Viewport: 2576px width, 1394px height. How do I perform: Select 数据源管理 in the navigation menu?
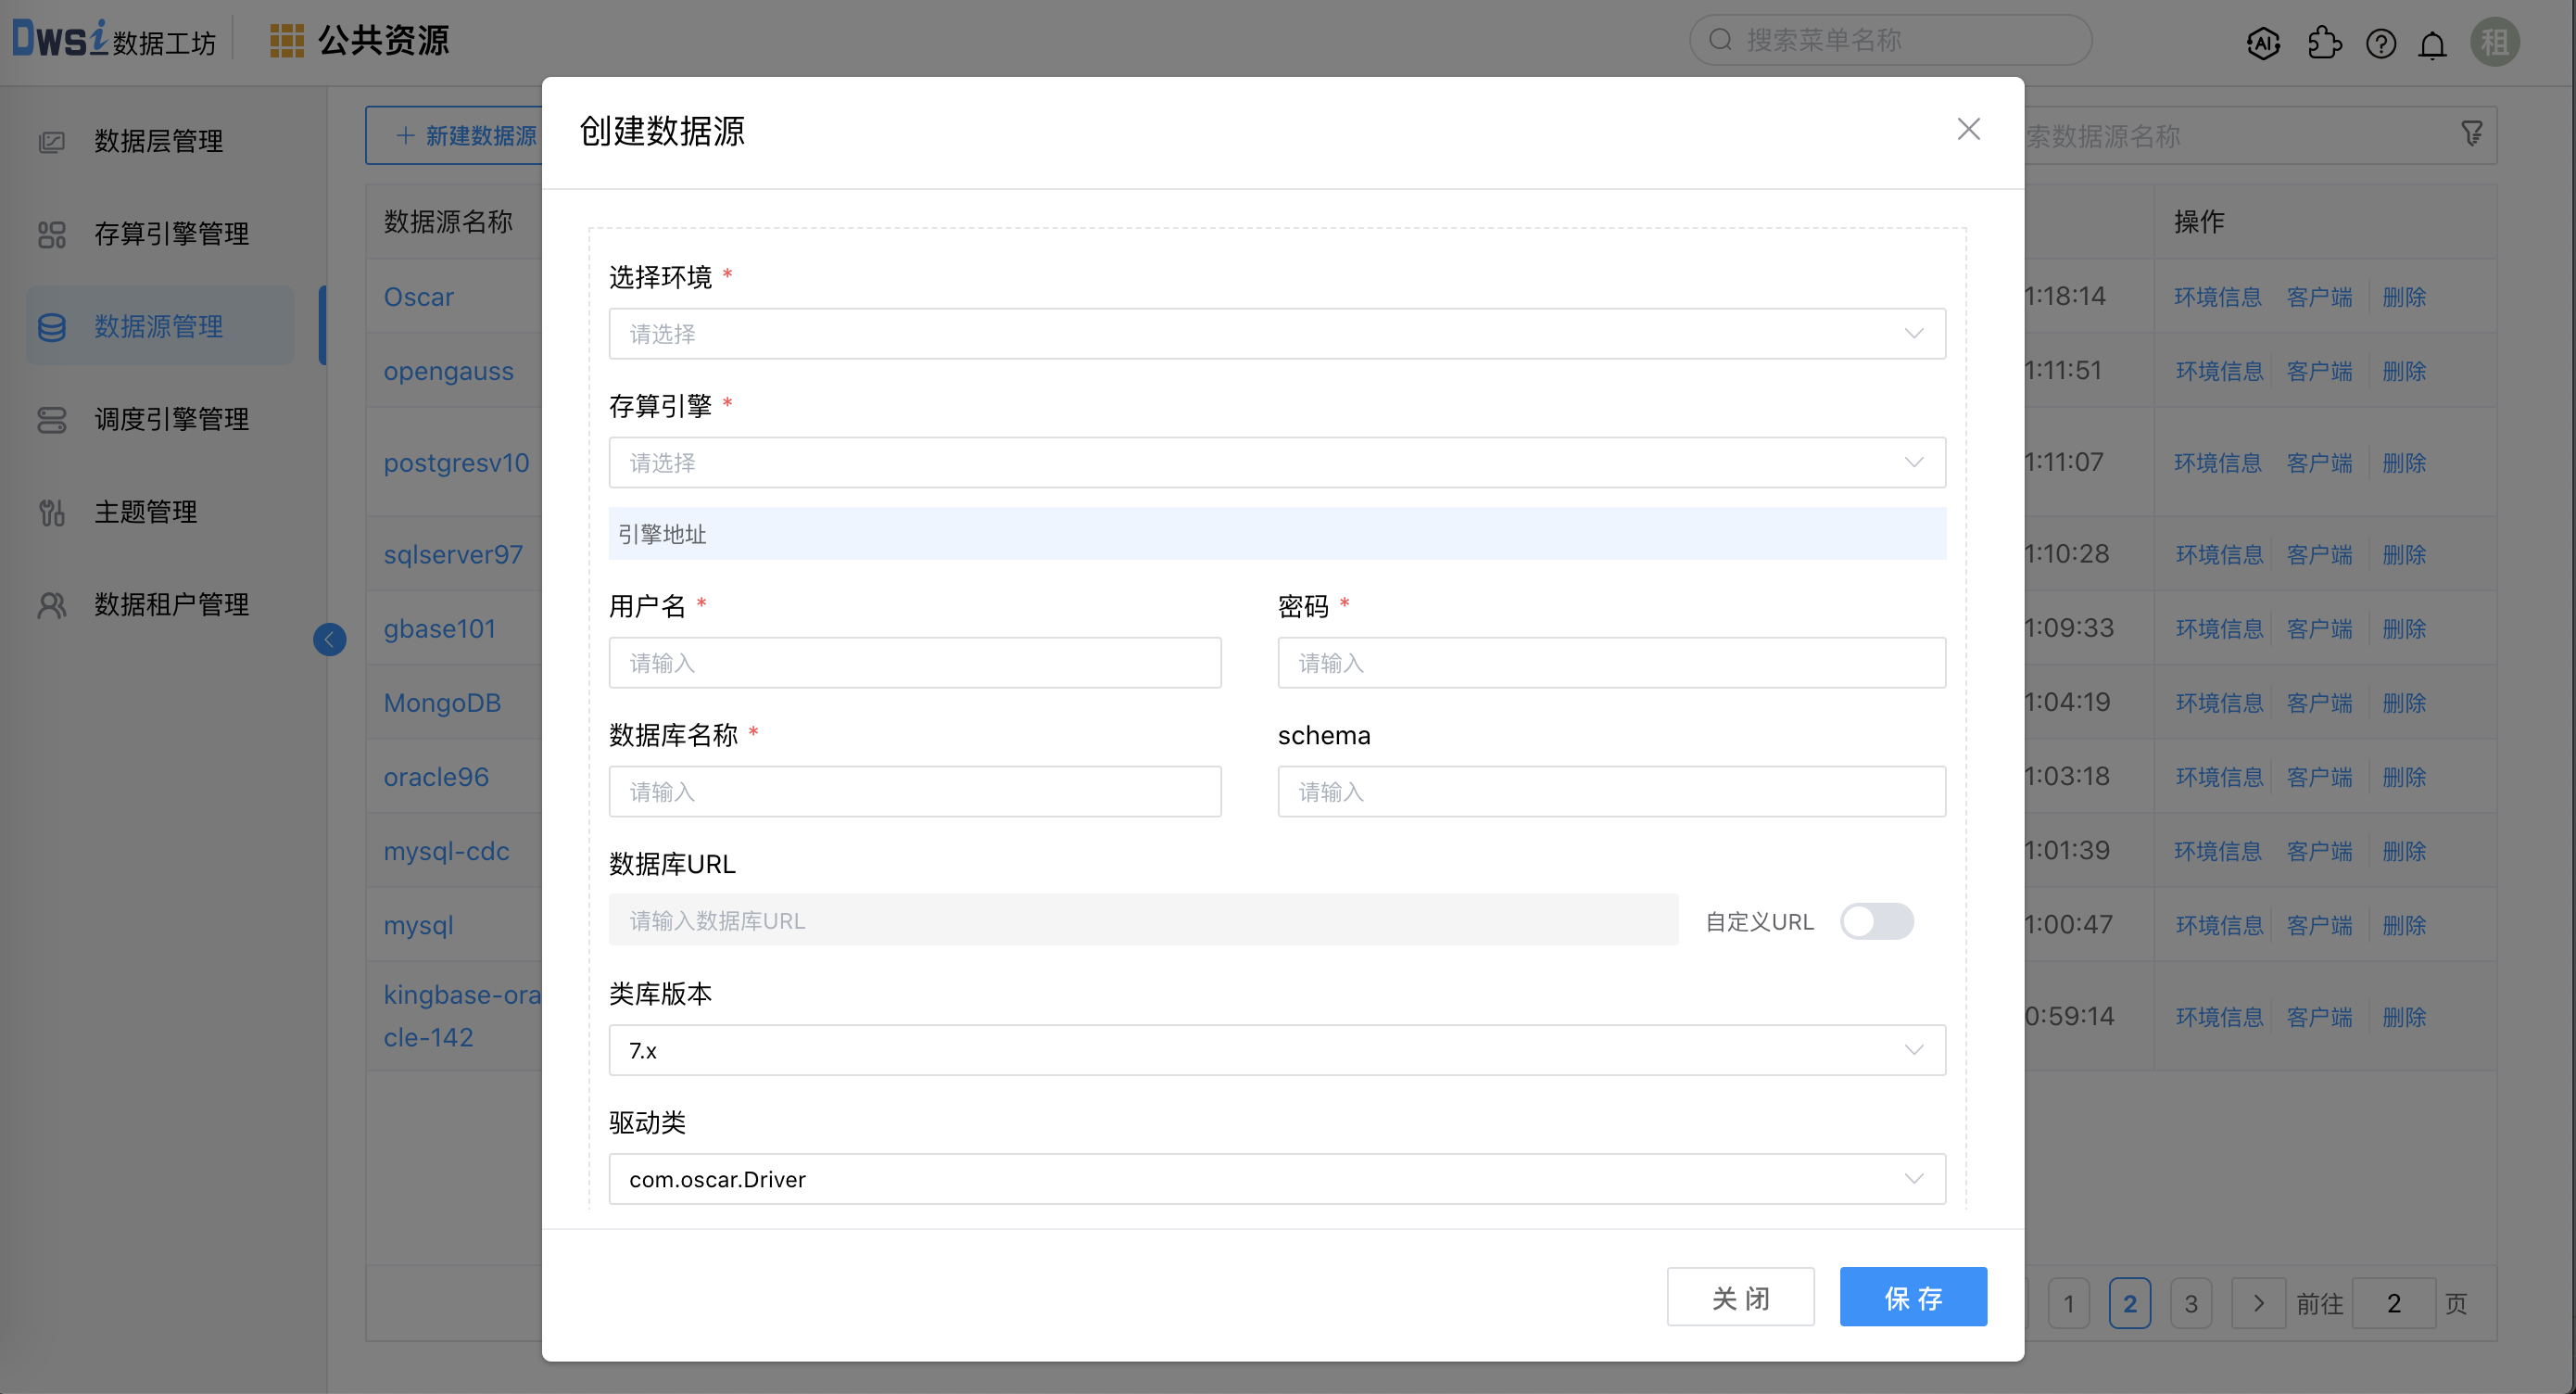158,325
